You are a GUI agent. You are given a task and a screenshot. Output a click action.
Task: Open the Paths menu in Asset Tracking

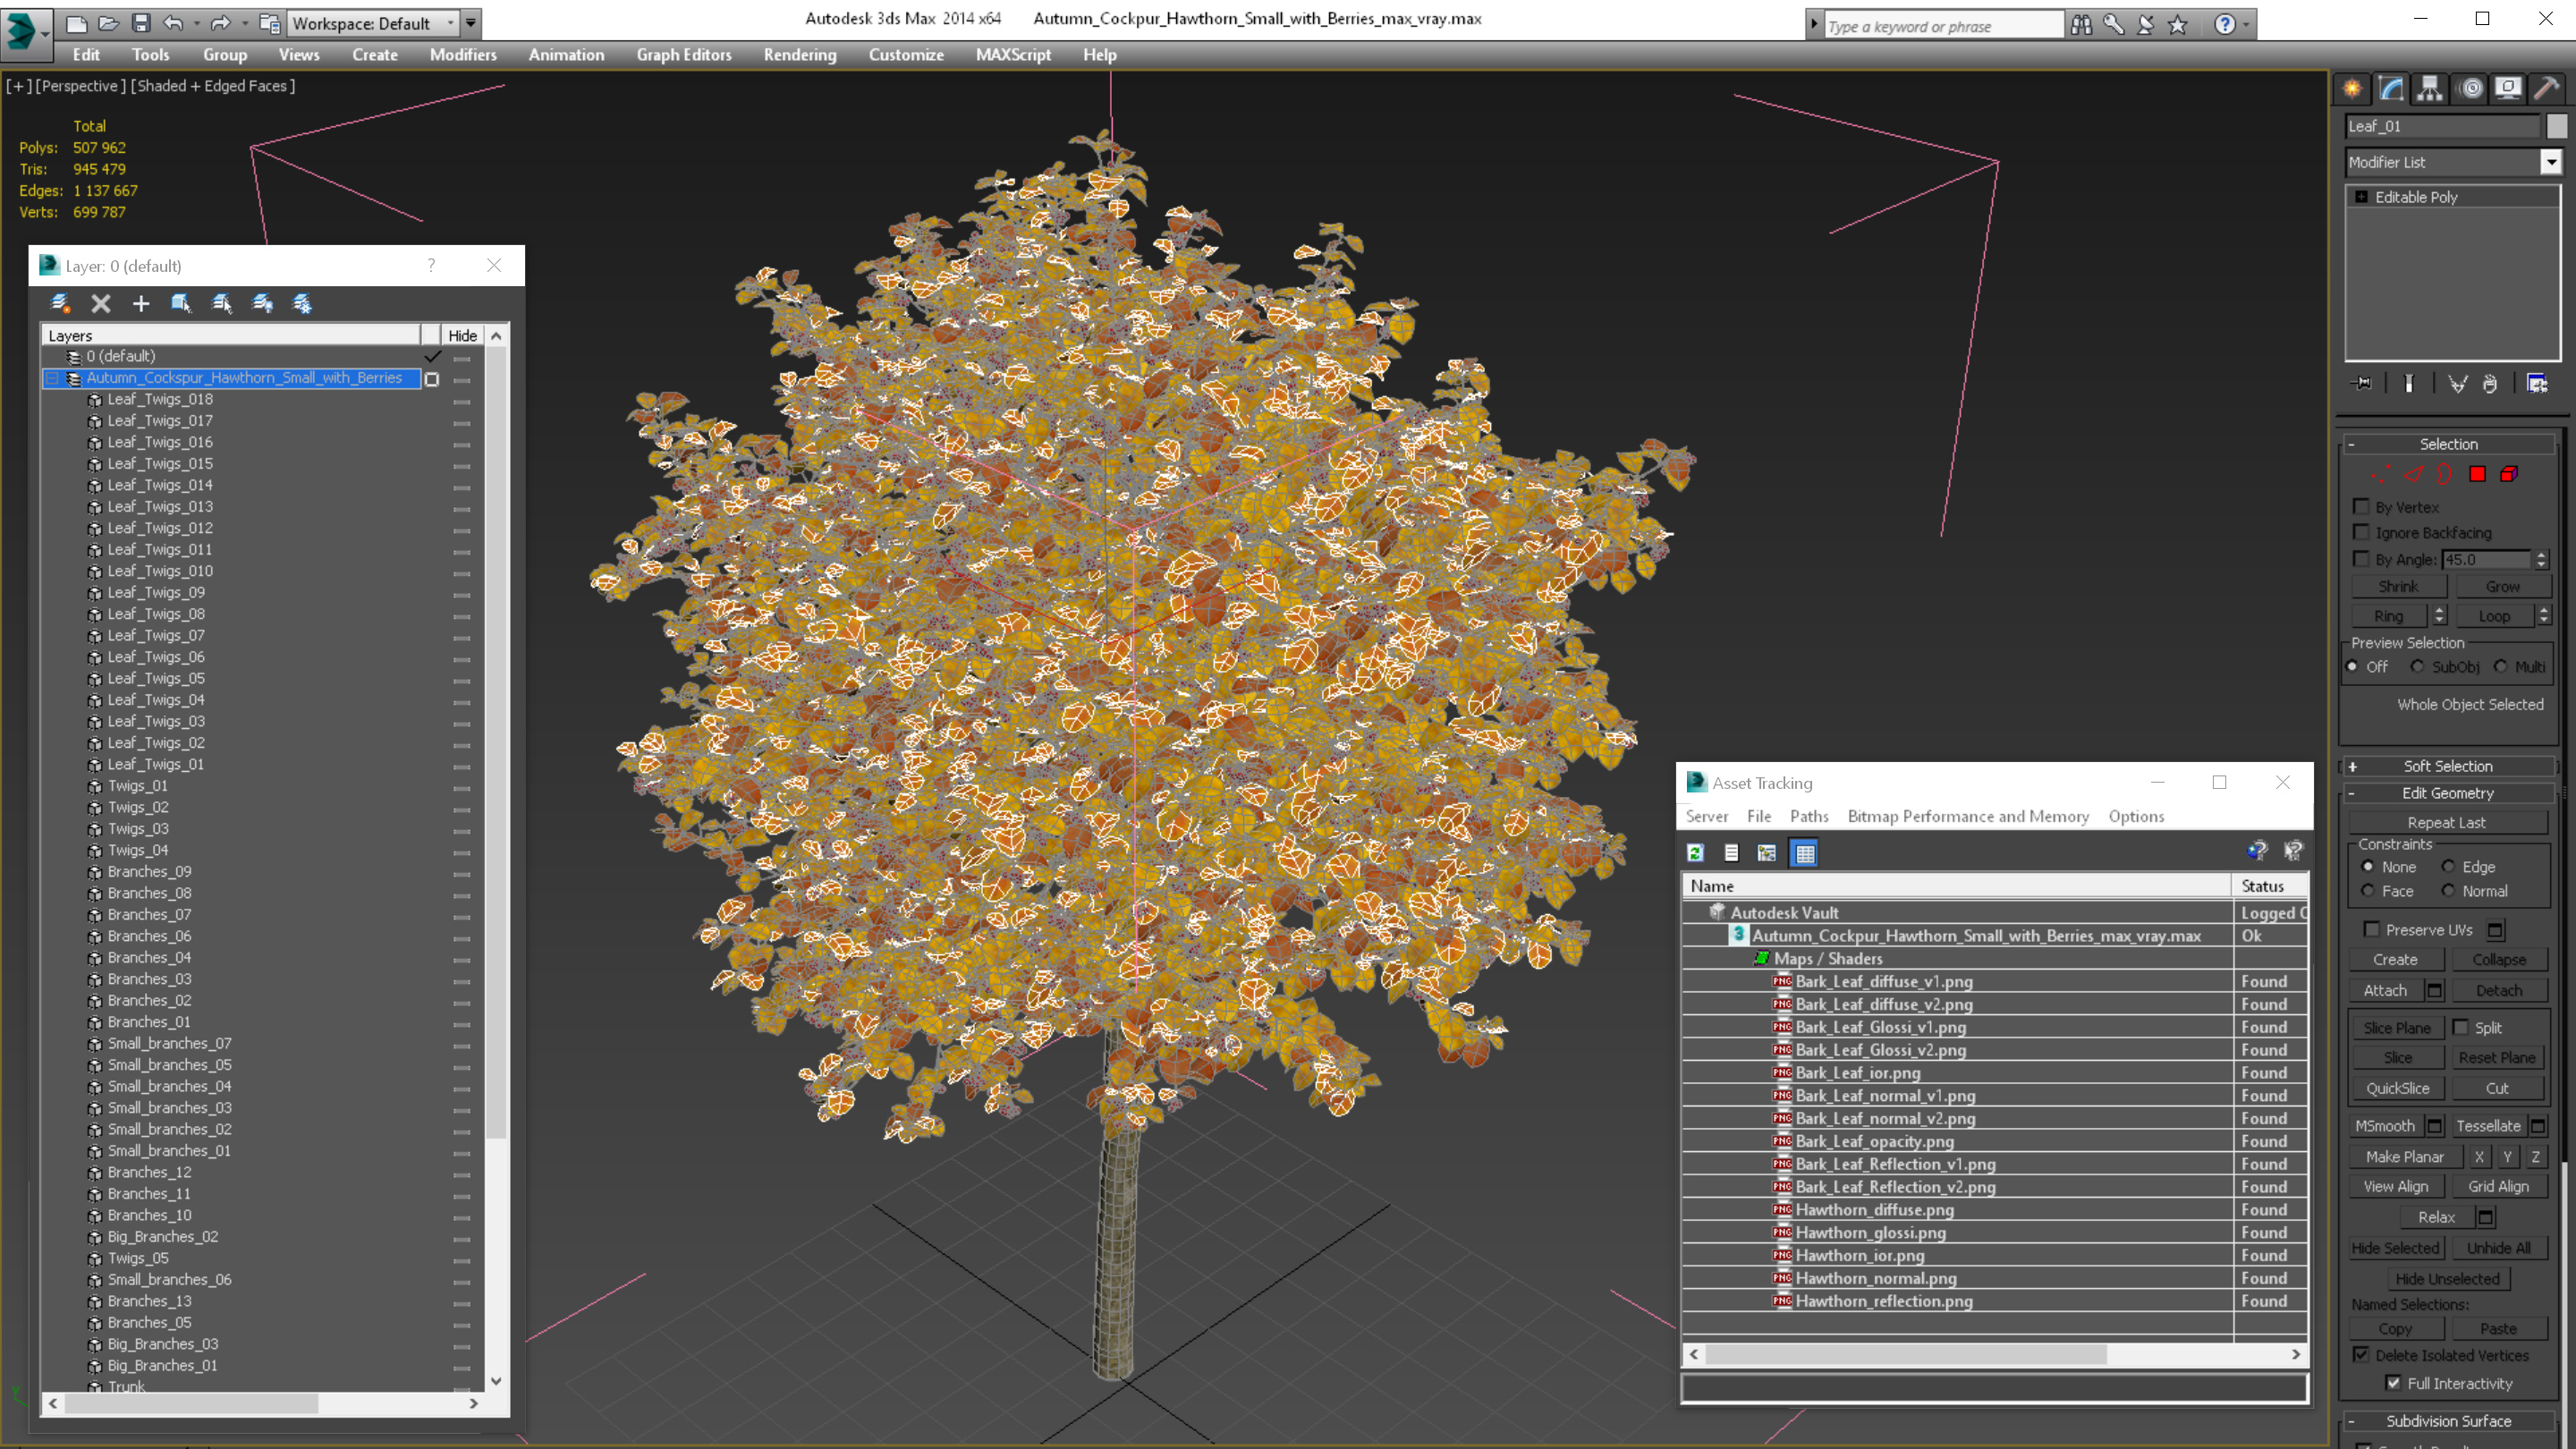click(x=1809, y=816)
